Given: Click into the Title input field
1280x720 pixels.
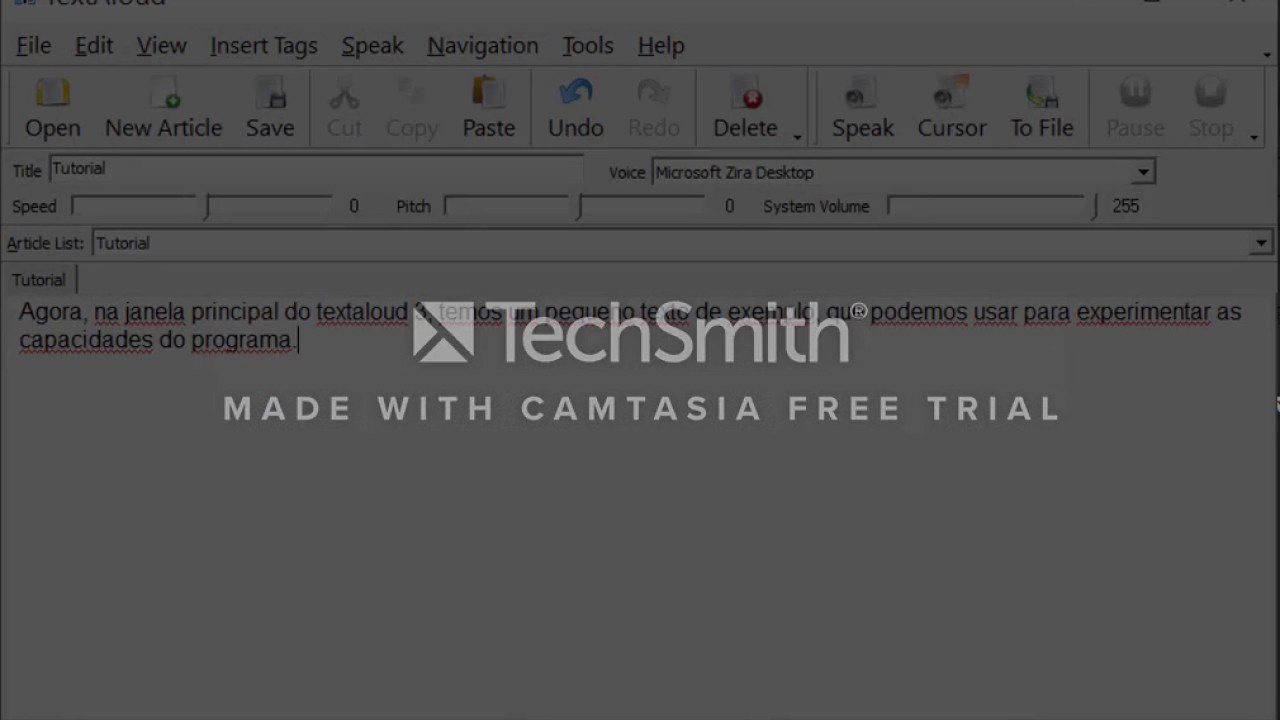Looking at the screenshot, I should point(316,169).
